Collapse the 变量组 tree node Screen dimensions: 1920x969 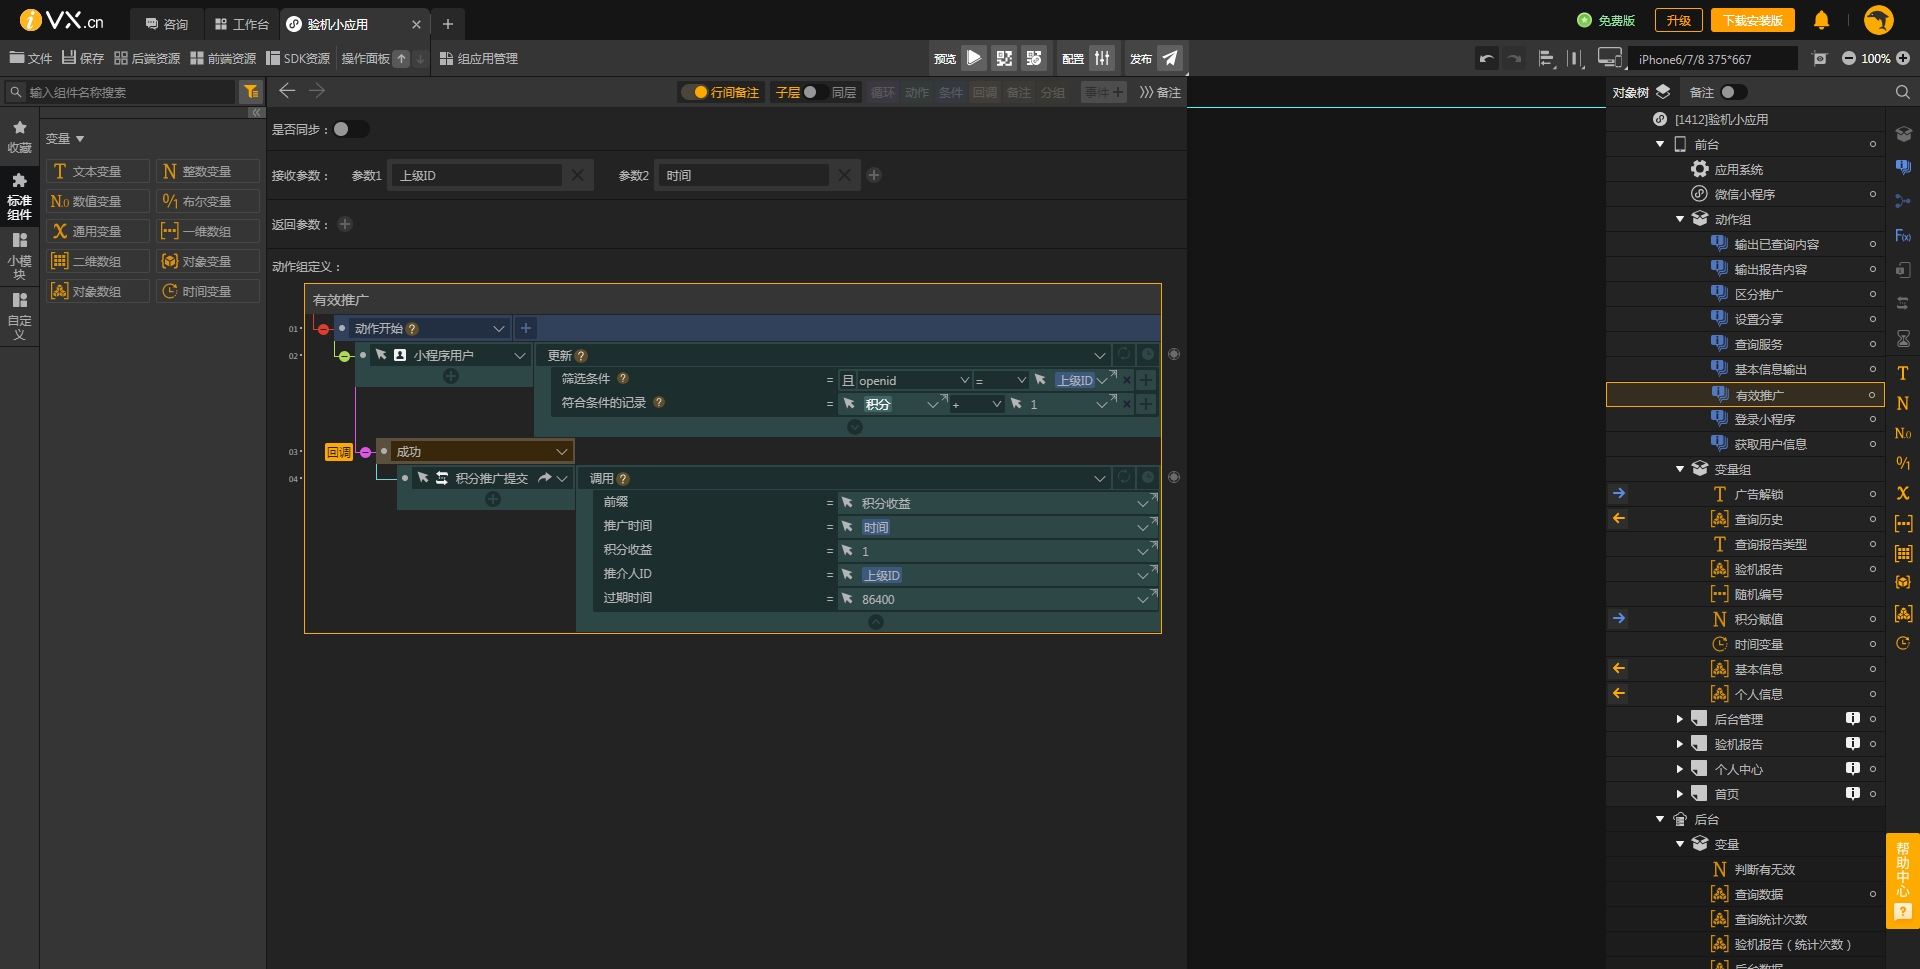(x=1680, y=469)
